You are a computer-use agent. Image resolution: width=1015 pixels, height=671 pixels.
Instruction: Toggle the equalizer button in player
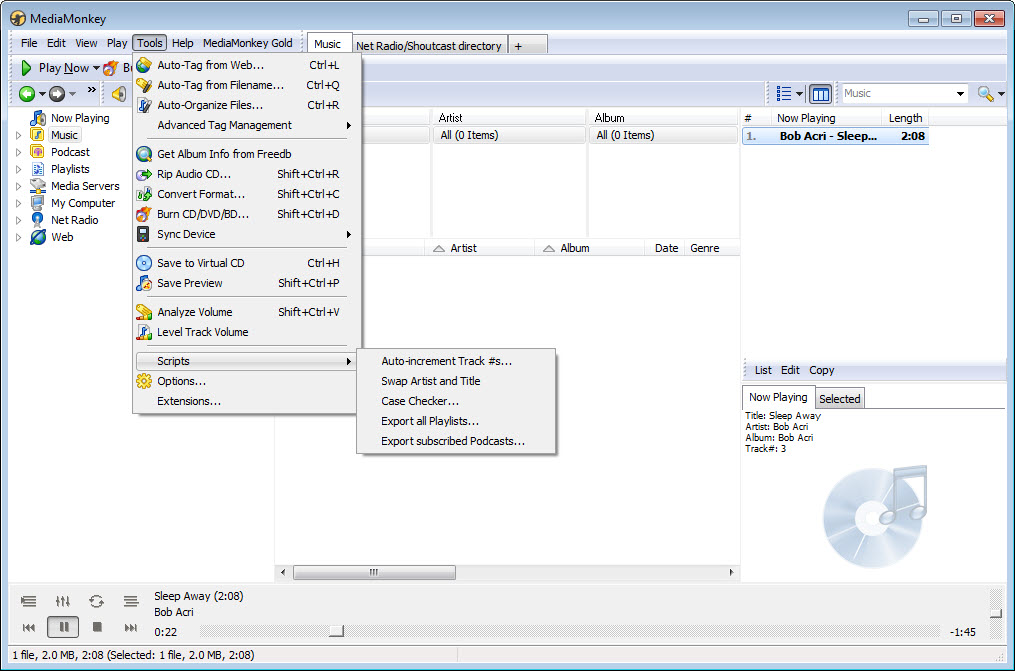coord(63,602)
